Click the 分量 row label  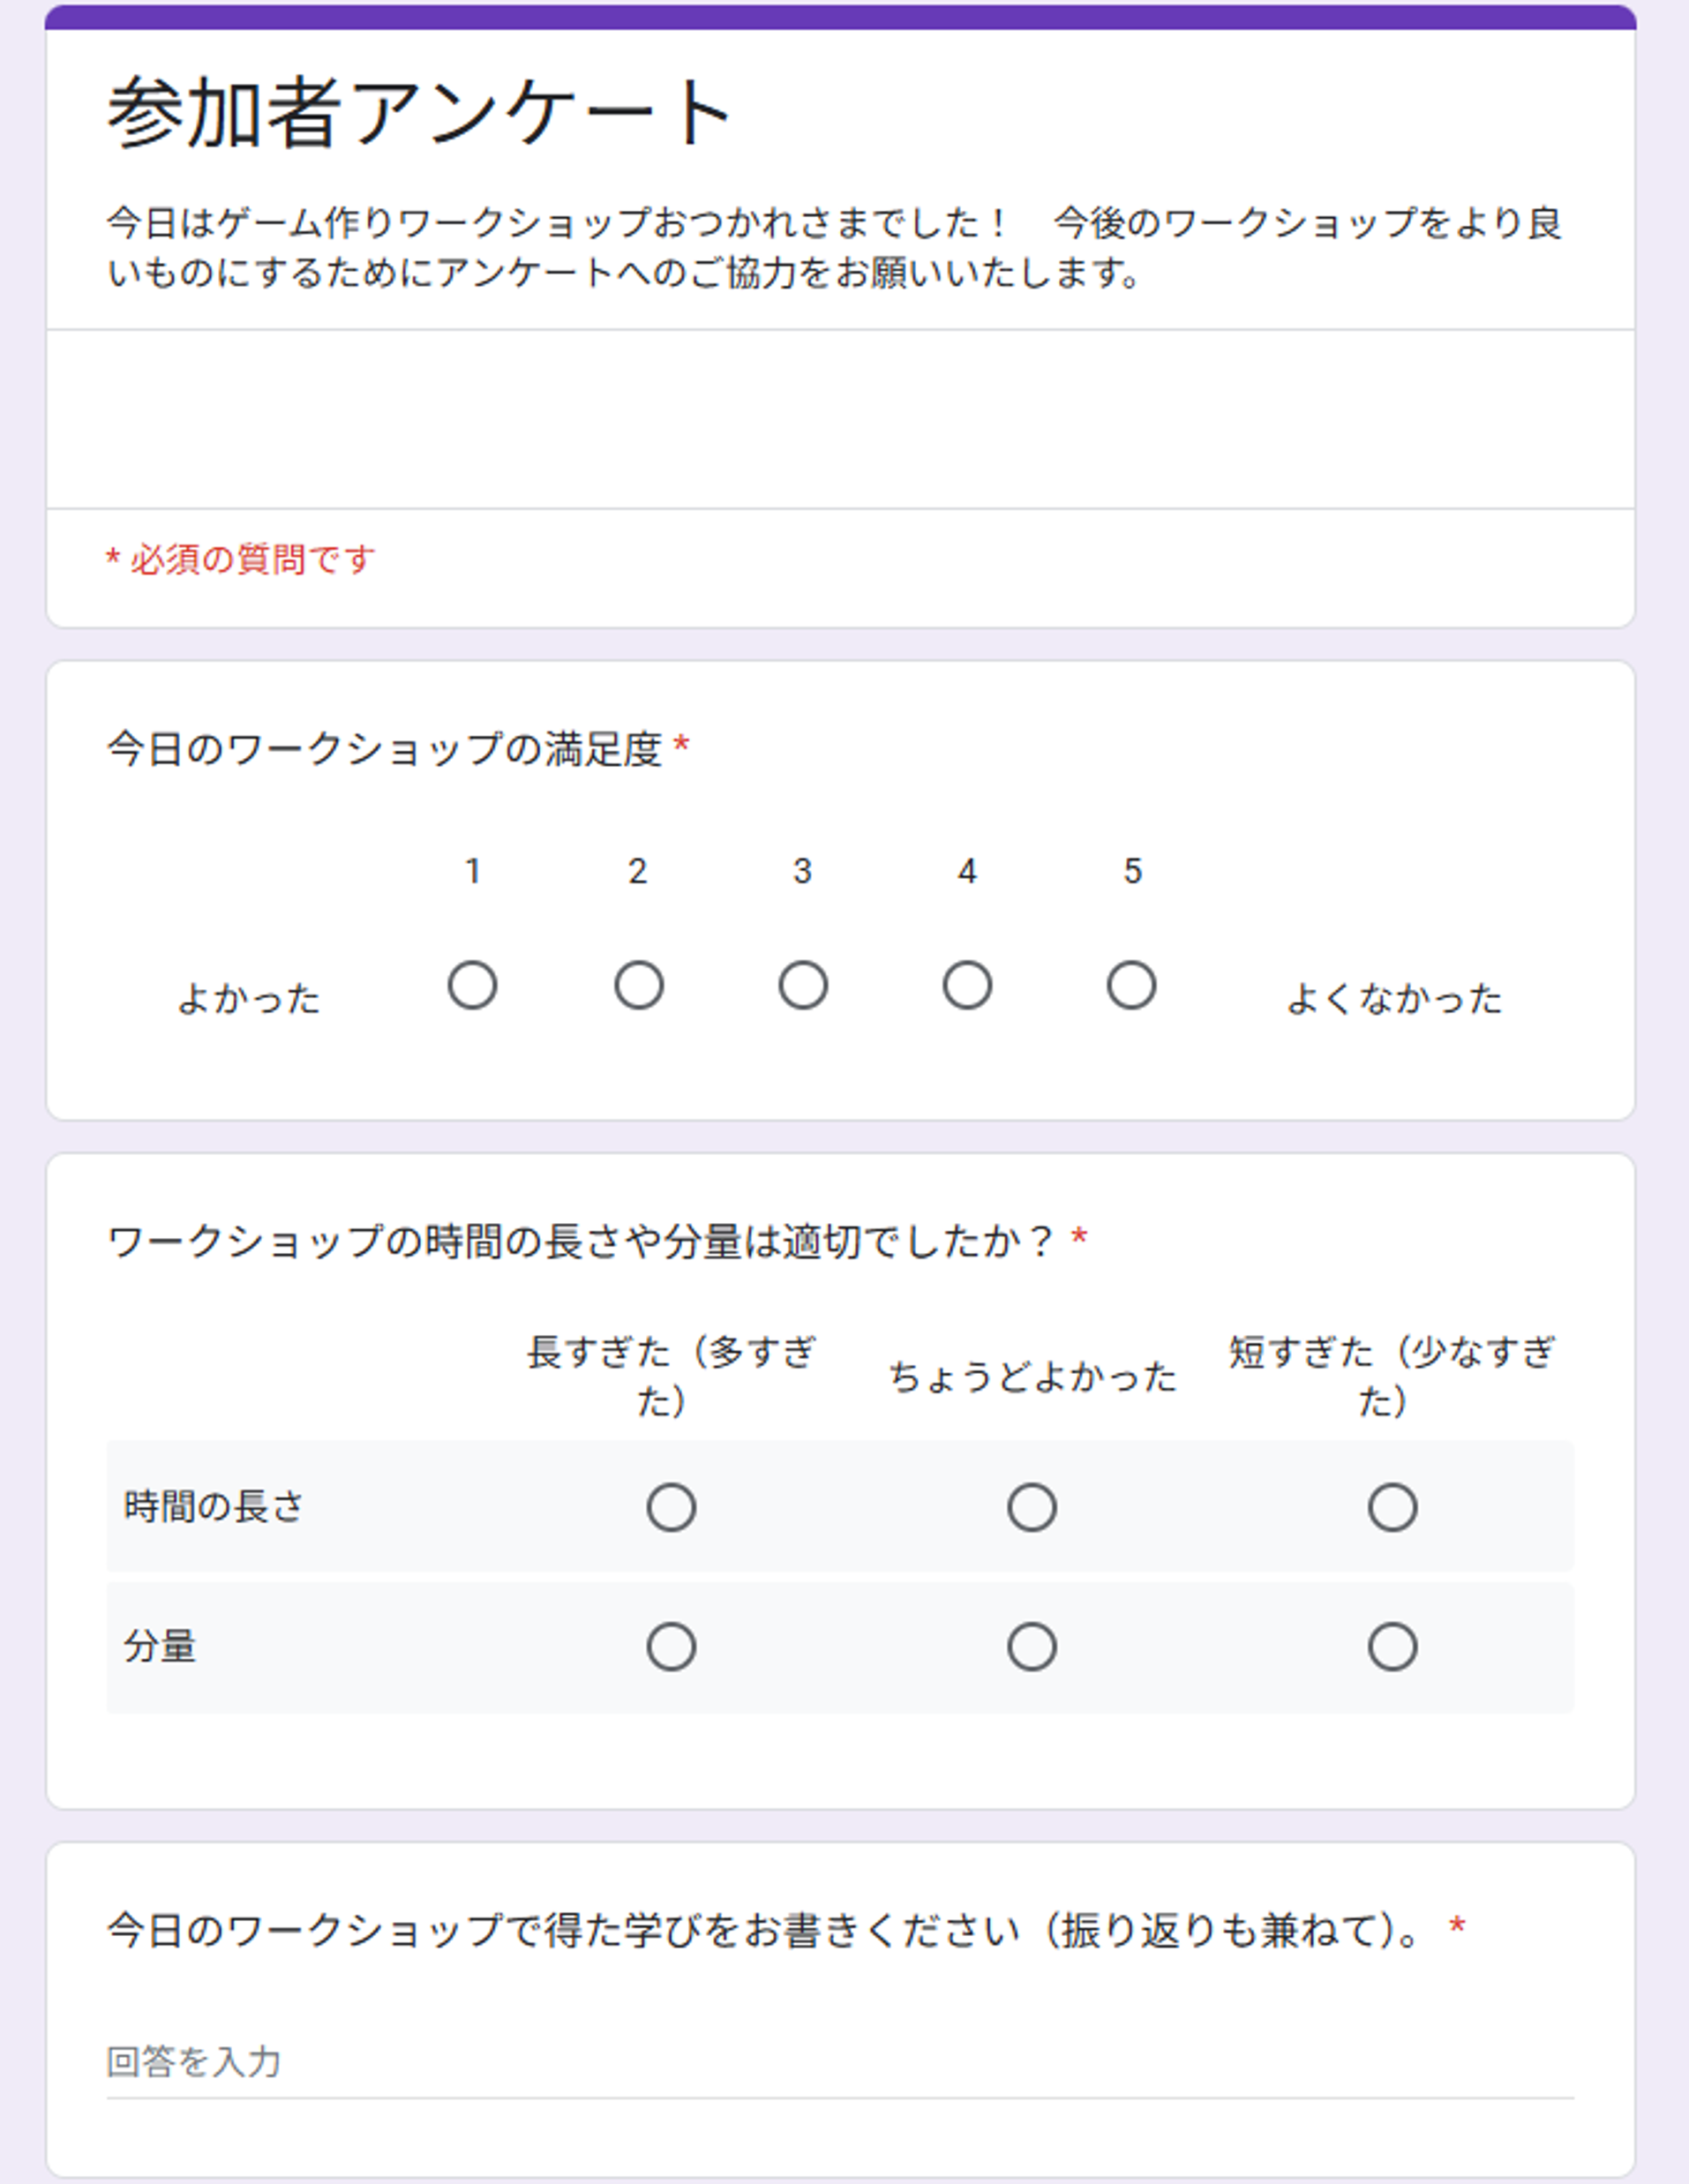tap(160, 1647)
